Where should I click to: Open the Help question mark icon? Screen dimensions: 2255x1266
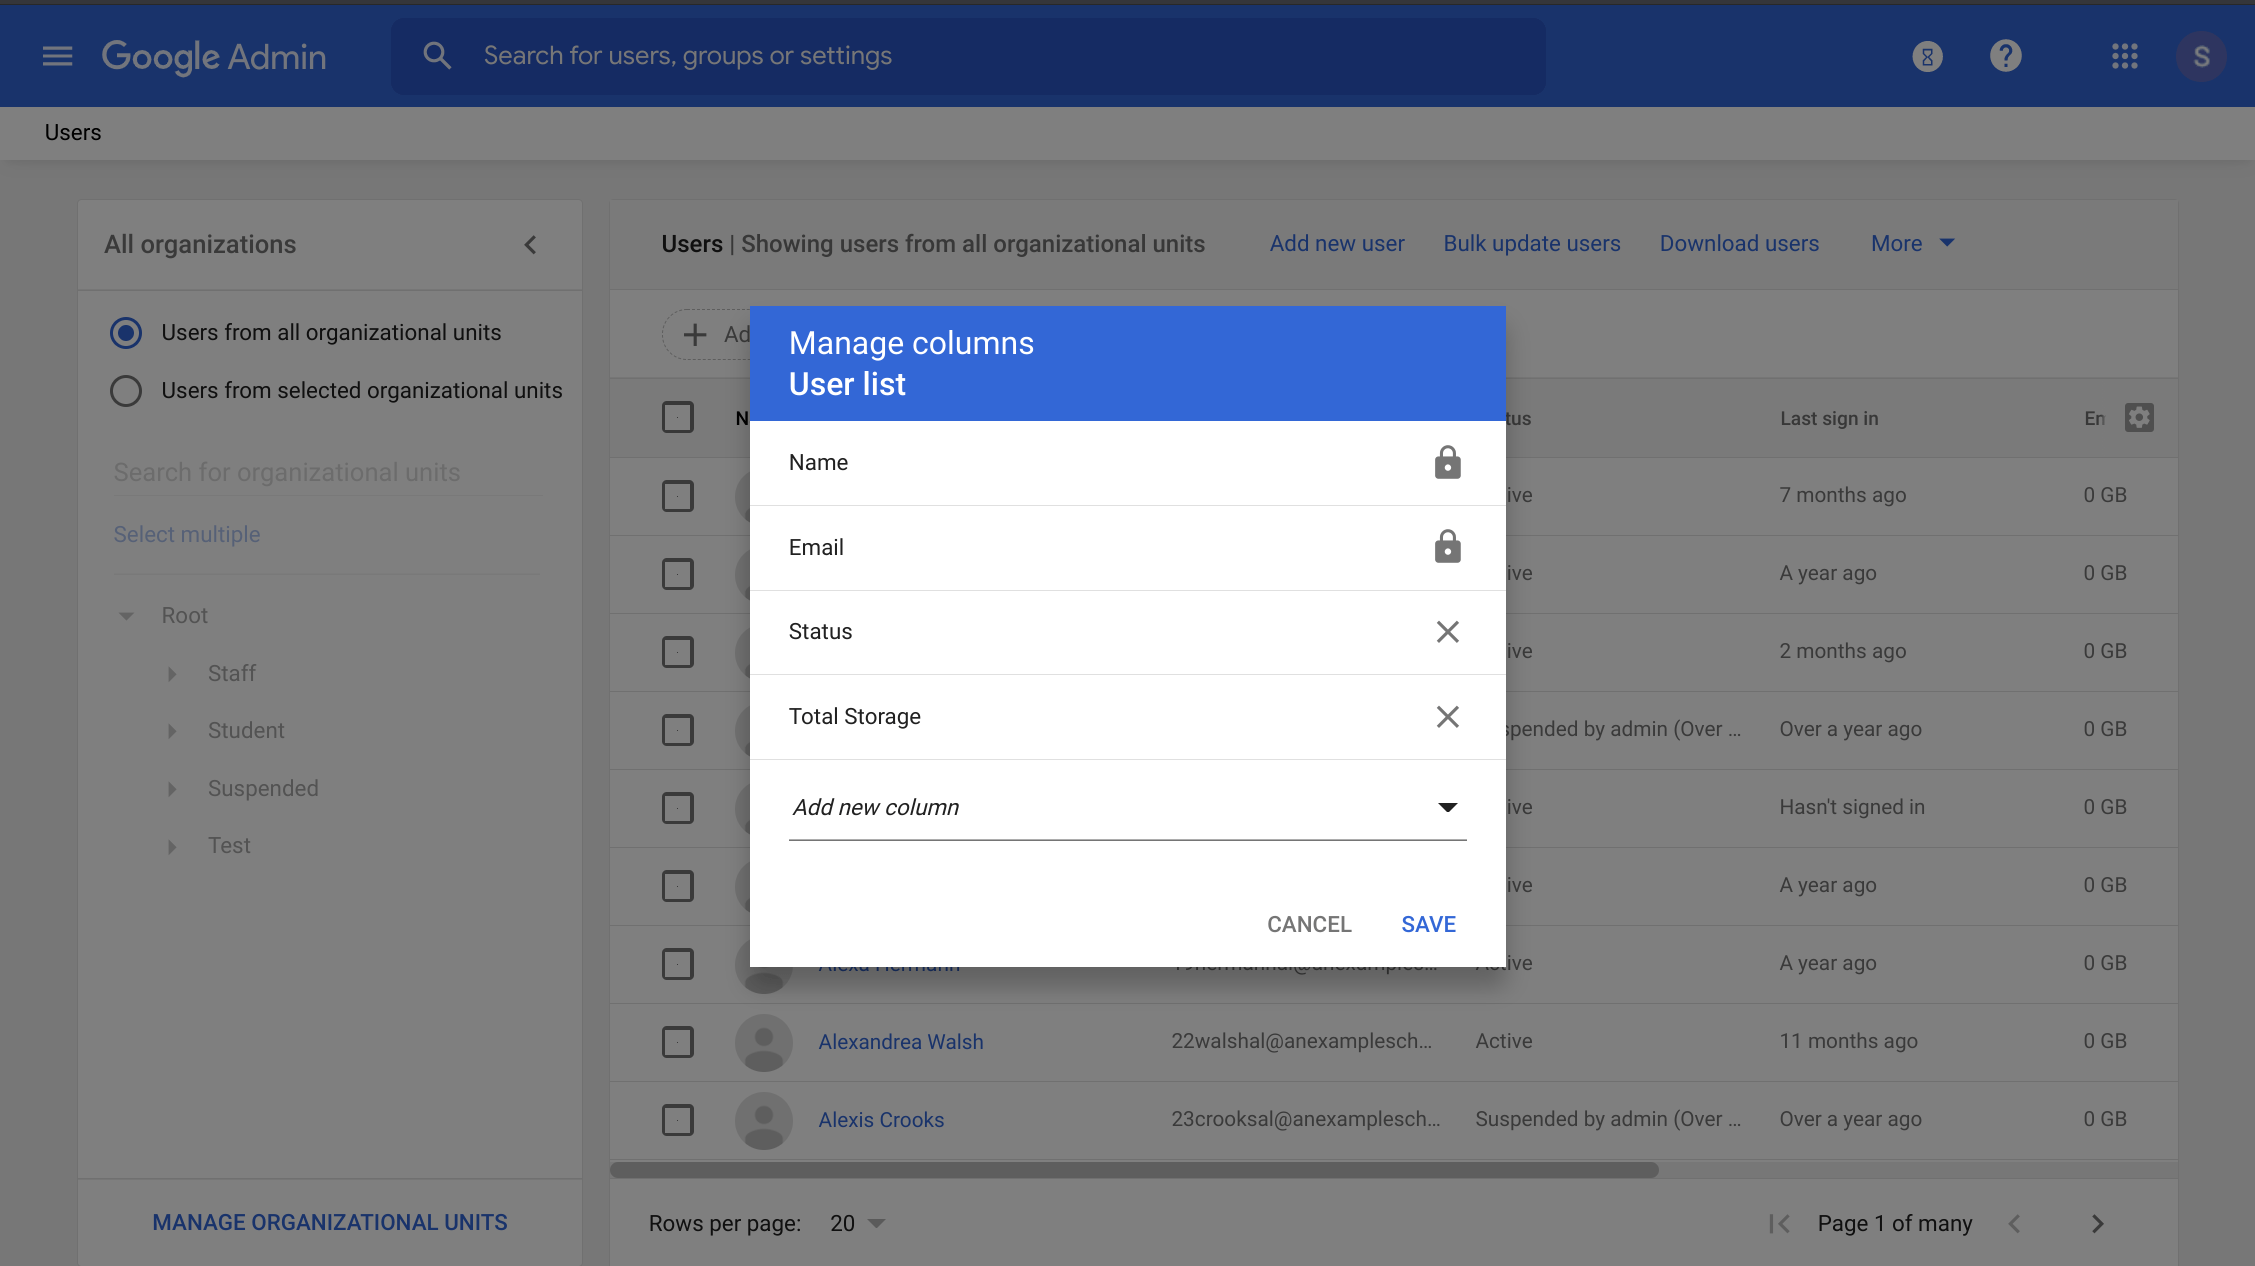pos(2005,56)
